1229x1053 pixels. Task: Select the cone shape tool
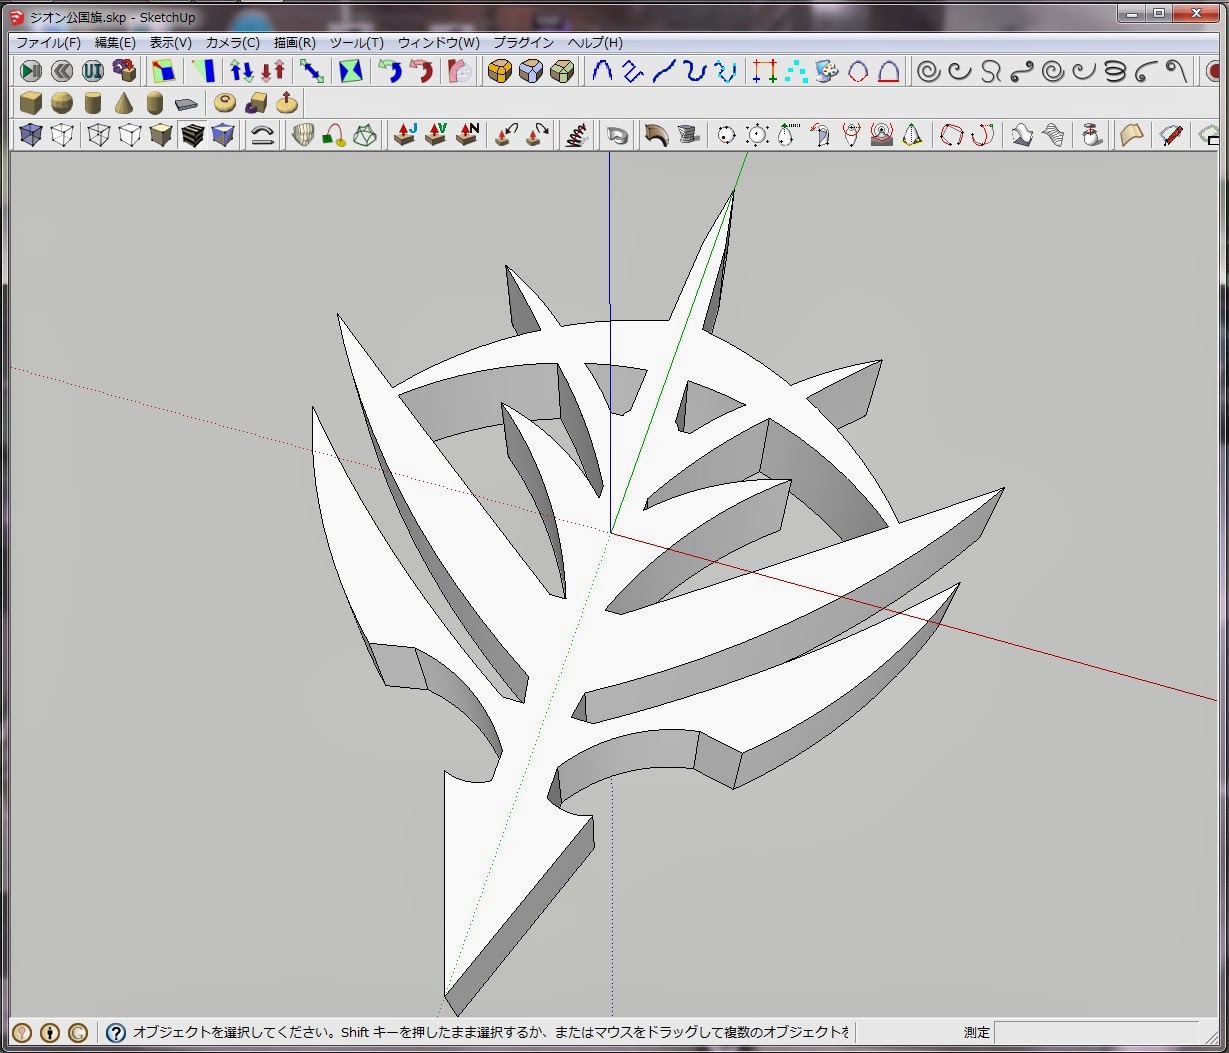tap(124, 103)
